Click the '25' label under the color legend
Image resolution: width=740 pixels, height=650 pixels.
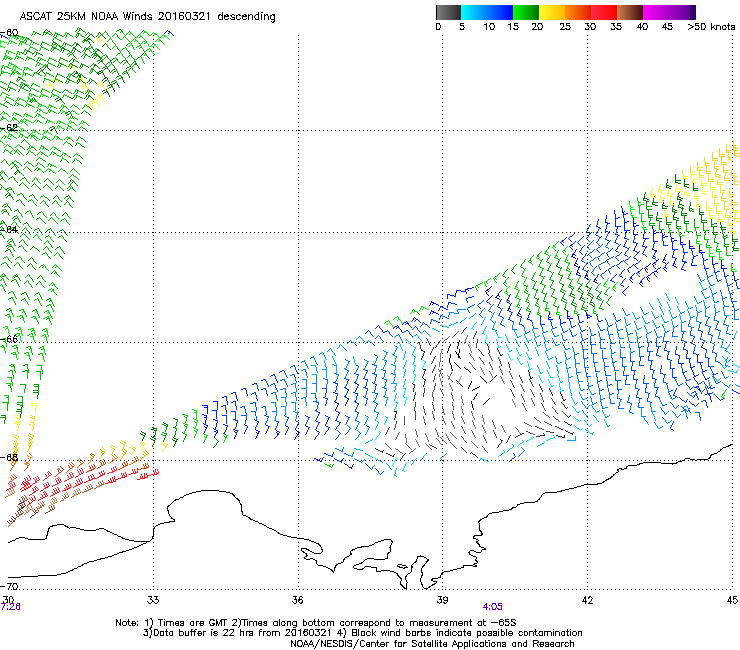click(565, 27)
